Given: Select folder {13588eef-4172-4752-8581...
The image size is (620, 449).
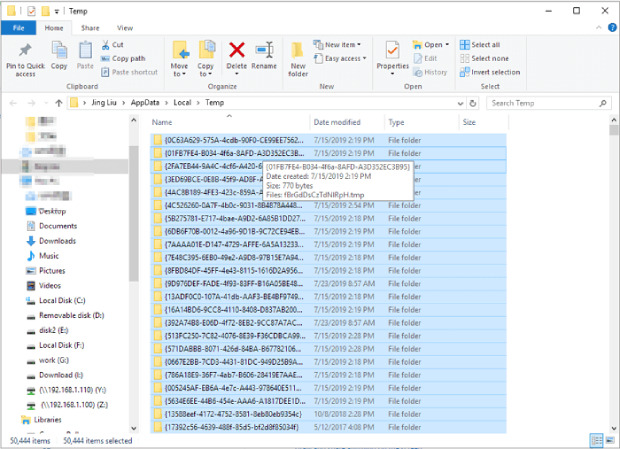Looking at the screenshot, I should click(x=328, y=414).
